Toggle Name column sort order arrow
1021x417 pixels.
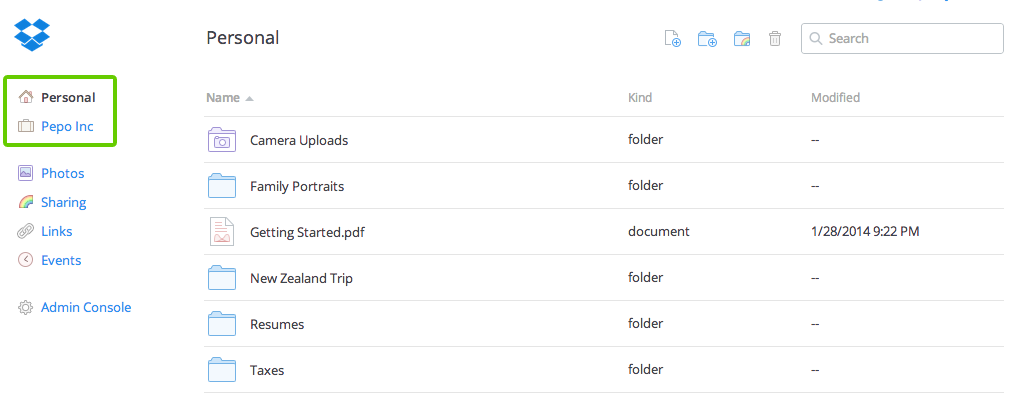click(249, 98)
